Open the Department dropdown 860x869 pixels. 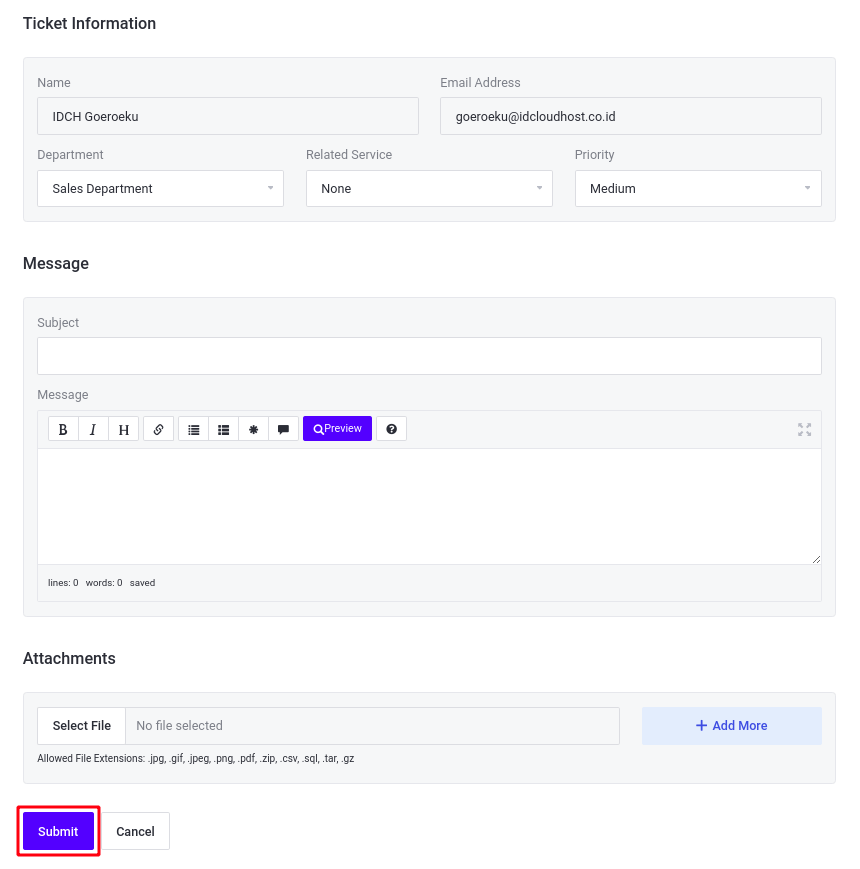coord(160,188)
